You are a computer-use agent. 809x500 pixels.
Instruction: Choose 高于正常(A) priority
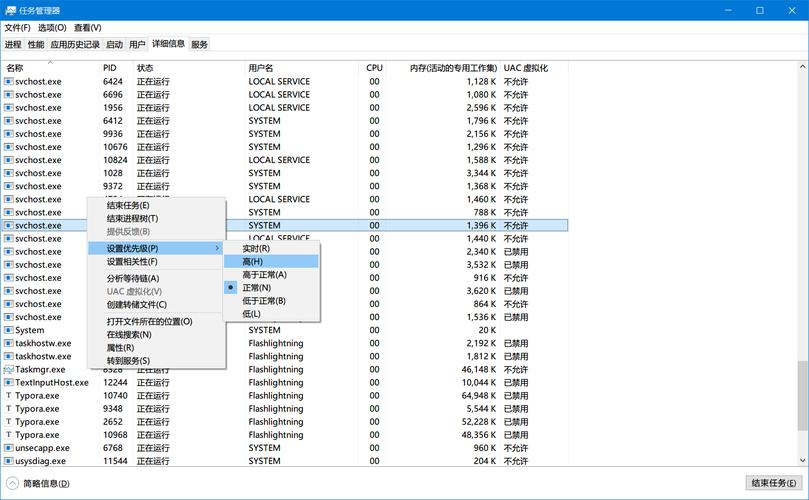272,275
